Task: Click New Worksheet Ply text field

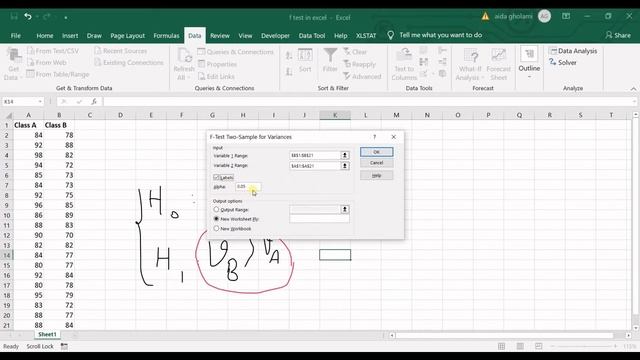Action: point(319,219)
